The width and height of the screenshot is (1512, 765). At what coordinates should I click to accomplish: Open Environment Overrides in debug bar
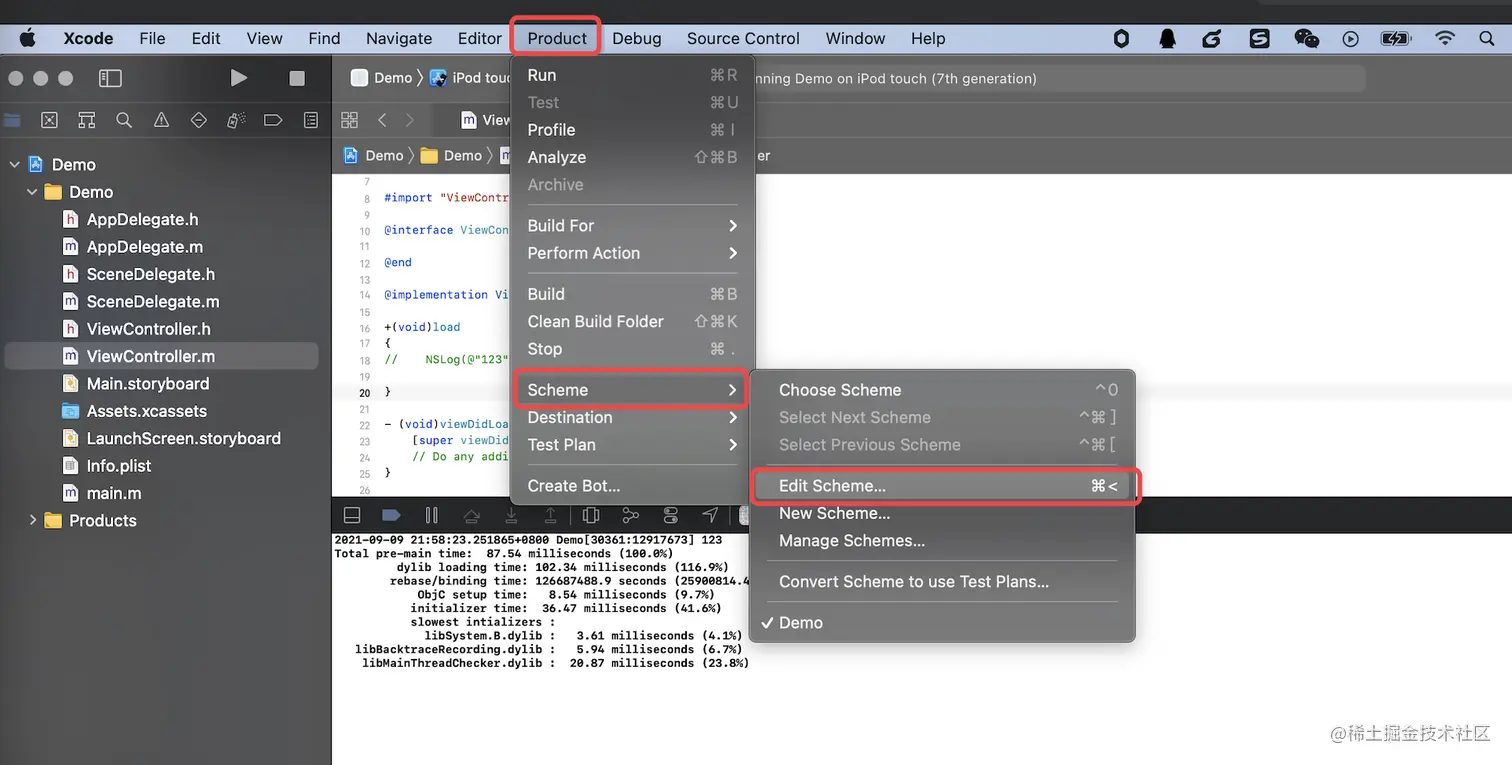(670, 515)
